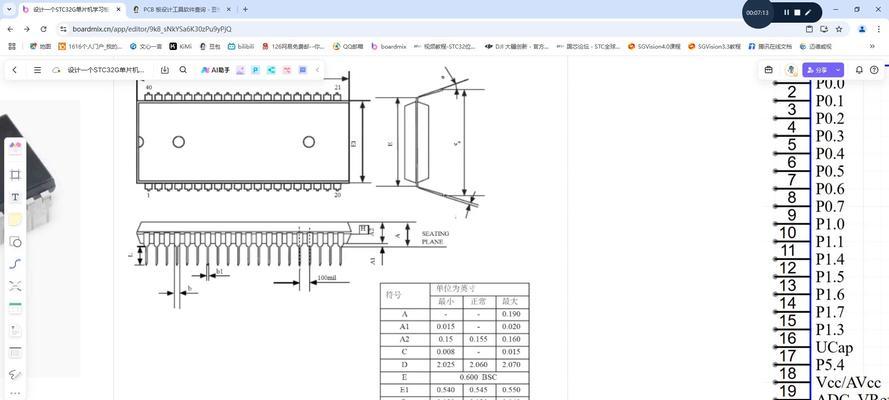Open the tab search dropdown arrow
The width and height of the screenshot is (889, 400).
click(x=9, y=10)
